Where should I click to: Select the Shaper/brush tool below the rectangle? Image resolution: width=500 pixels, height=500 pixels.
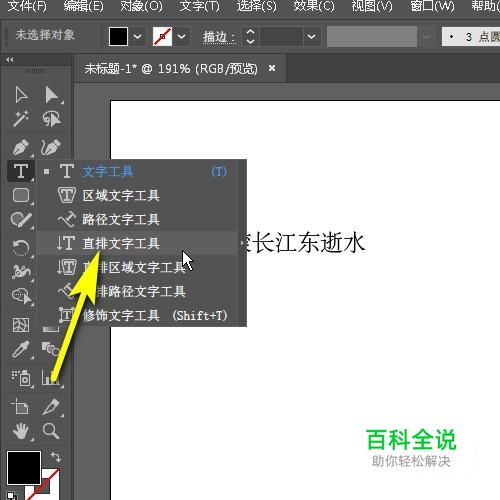[21, 220]
